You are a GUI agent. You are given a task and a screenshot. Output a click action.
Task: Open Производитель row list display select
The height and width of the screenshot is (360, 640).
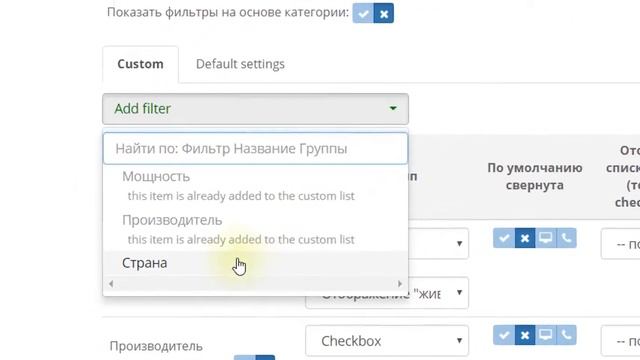tap(620, 341)
